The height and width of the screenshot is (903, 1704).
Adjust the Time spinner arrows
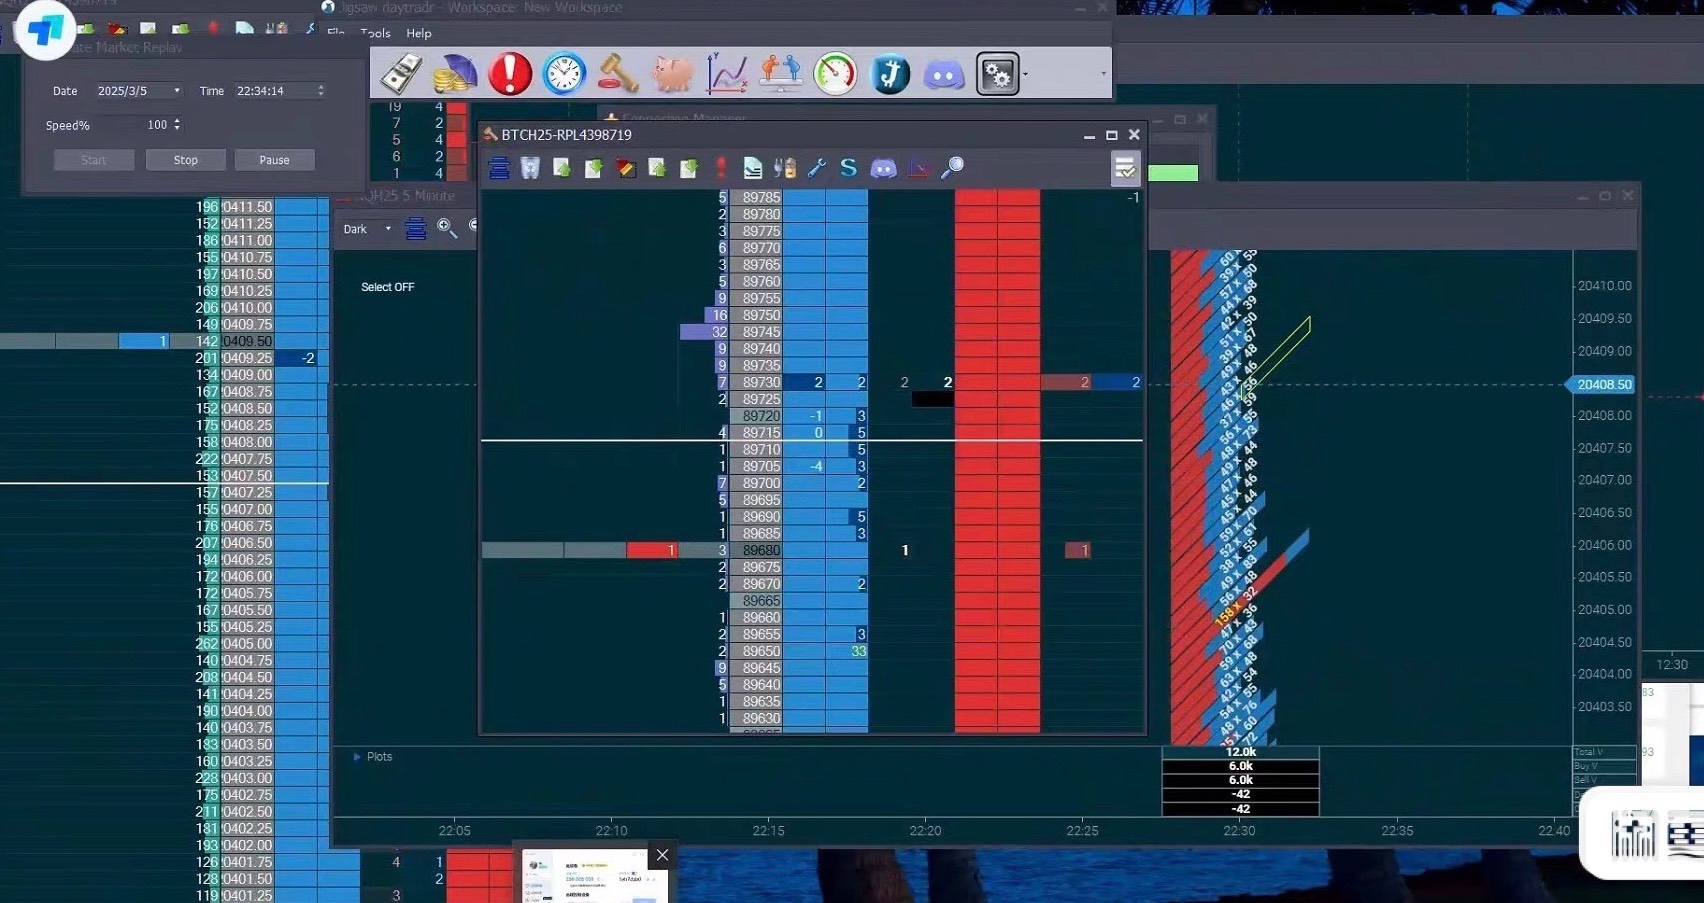coord(321,91)
